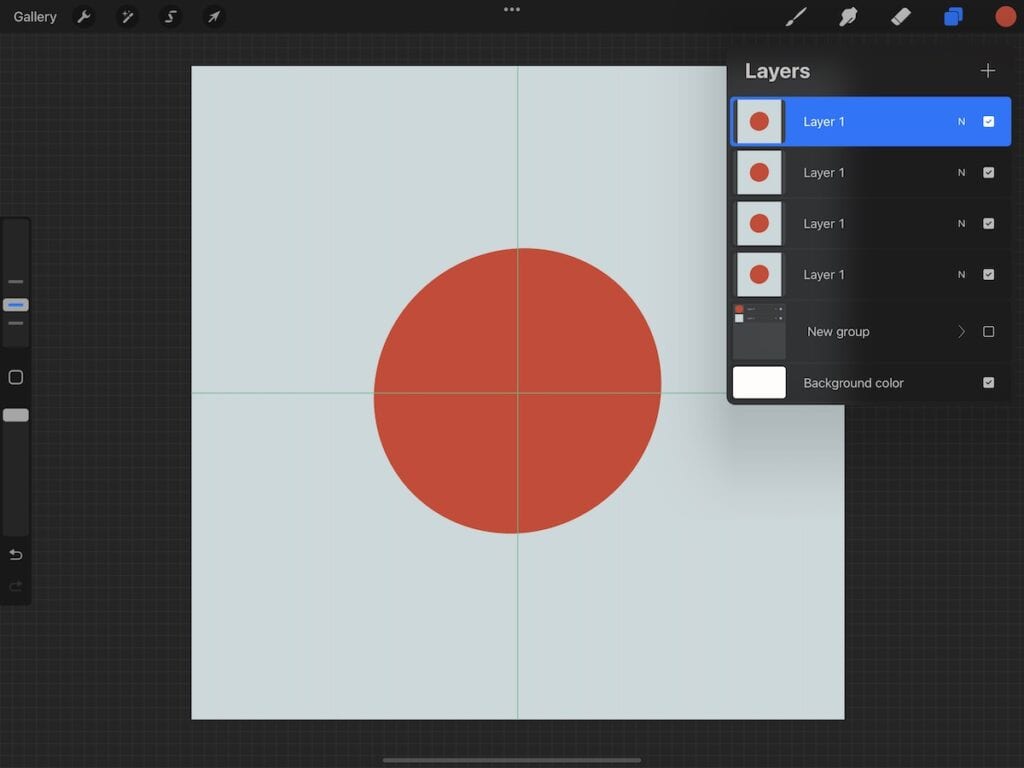This screenshot has height=768, width=1024.
Task: Open the Actions menu with the wrench icon
Action: [85, 16]
